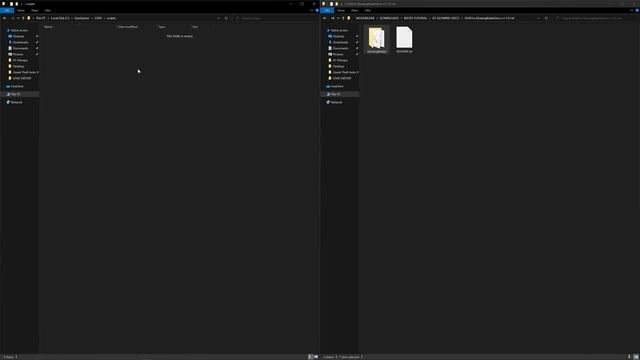Go up one folder in left window
Screen dimensions: 640x360
click(23, 18)
